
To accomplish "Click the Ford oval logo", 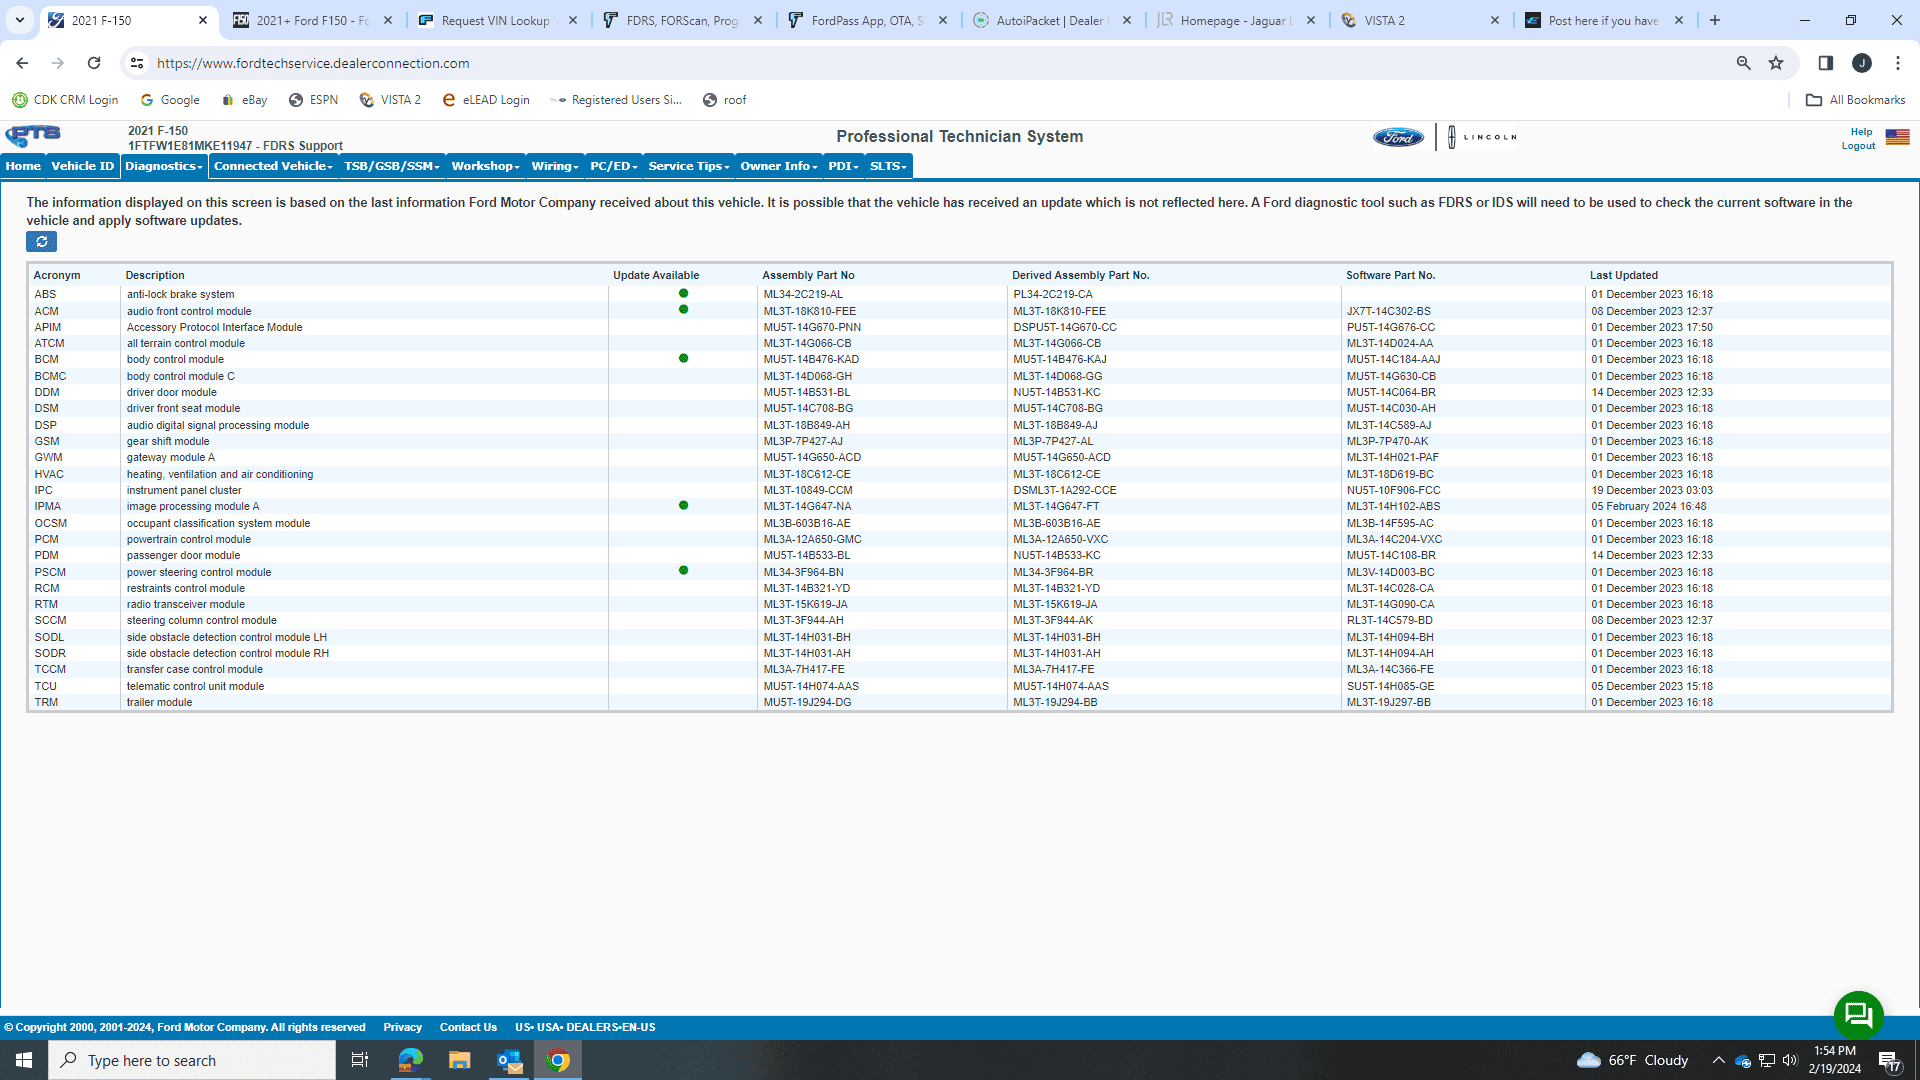I will [x=1398, y=137].
